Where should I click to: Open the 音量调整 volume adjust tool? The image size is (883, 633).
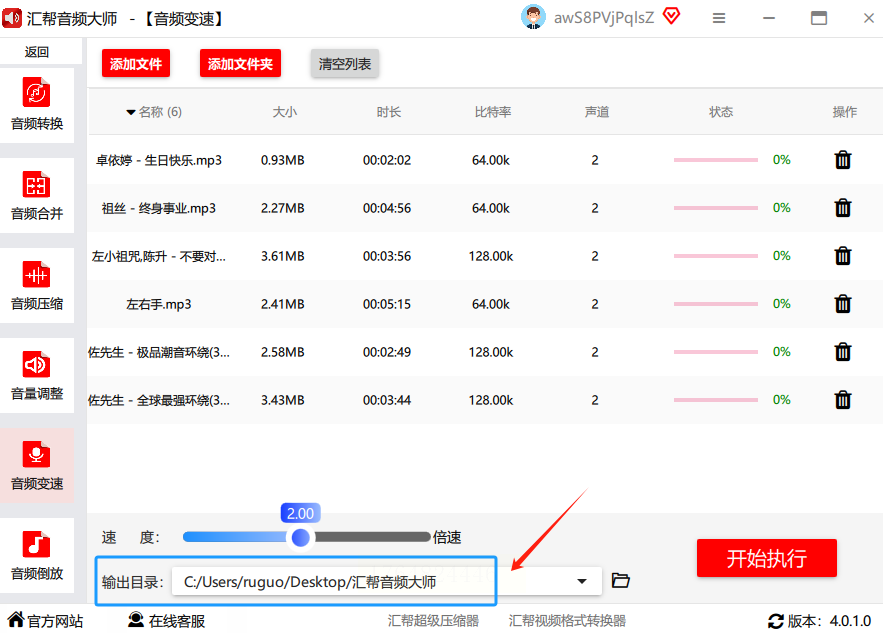[x=37, y=375]
